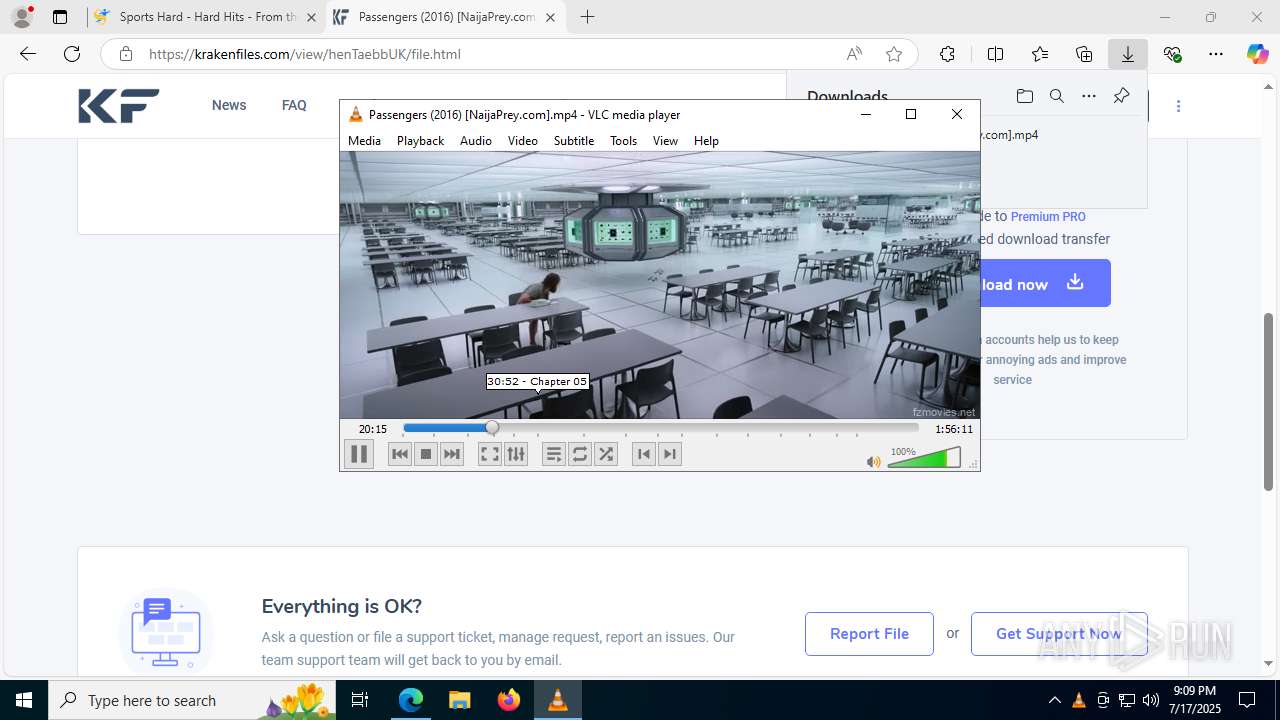Open VLC Media menu
This screenshot has height=720, width=1280.
click(364, 141)
